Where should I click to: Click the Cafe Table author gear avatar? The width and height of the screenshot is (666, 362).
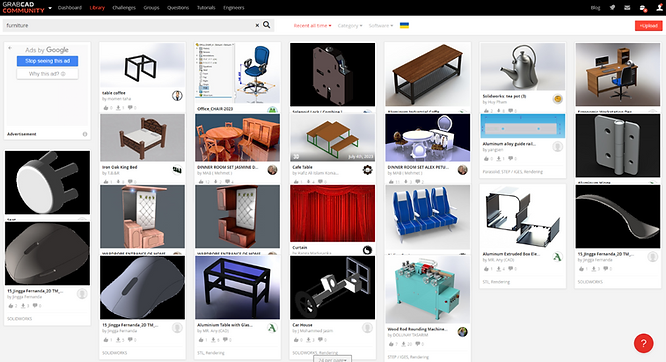pos(367,170)
